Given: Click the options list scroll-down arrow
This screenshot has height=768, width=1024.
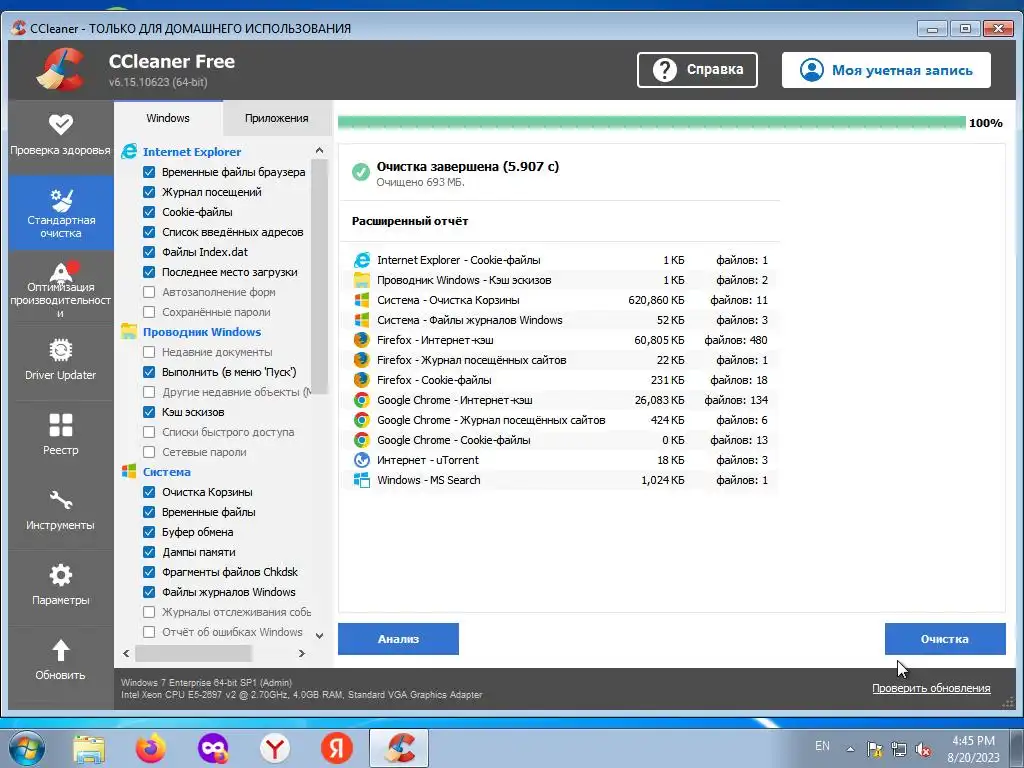Looking at the screenshot, I should click(x=319, y=635).
